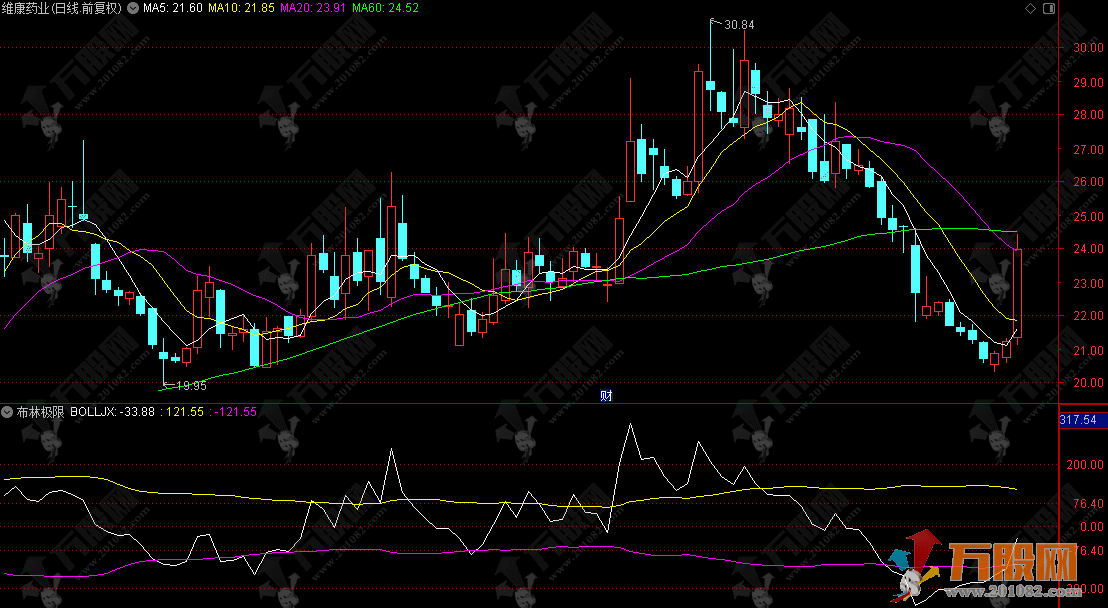The image size is (1108, 608).
Task: Click the blue 财 financial marker
Action: [x=605, y=395]
